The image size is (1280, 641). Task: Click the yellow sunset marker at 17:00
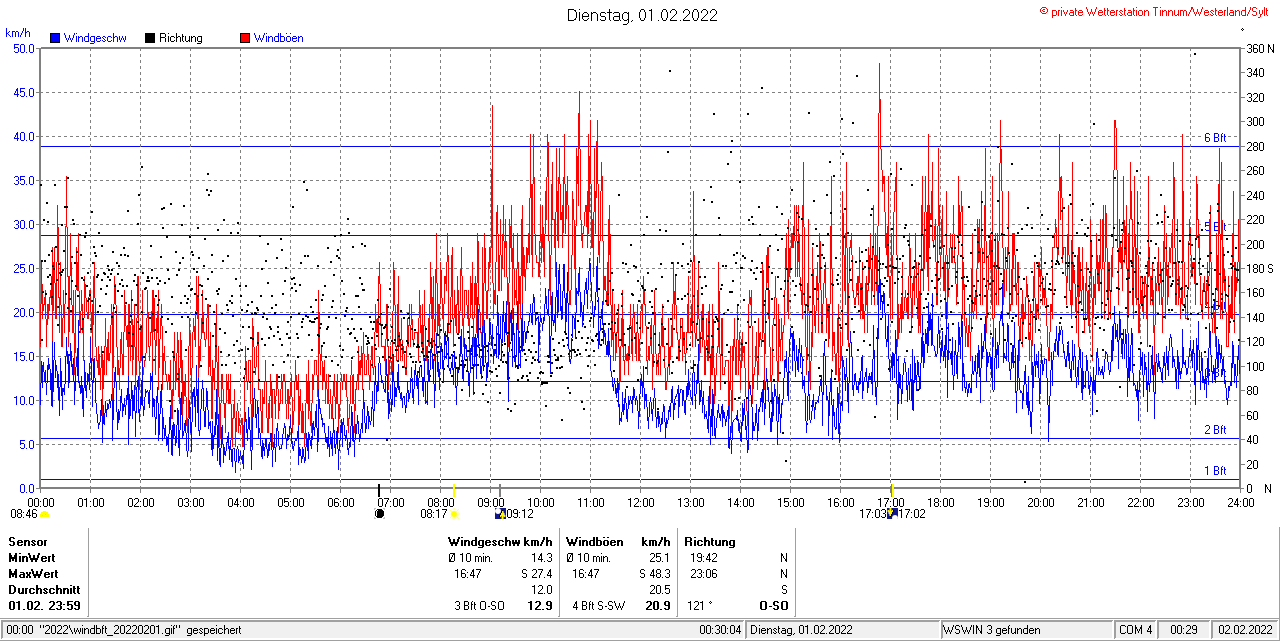pyautogui.click(x=891, y=490)
